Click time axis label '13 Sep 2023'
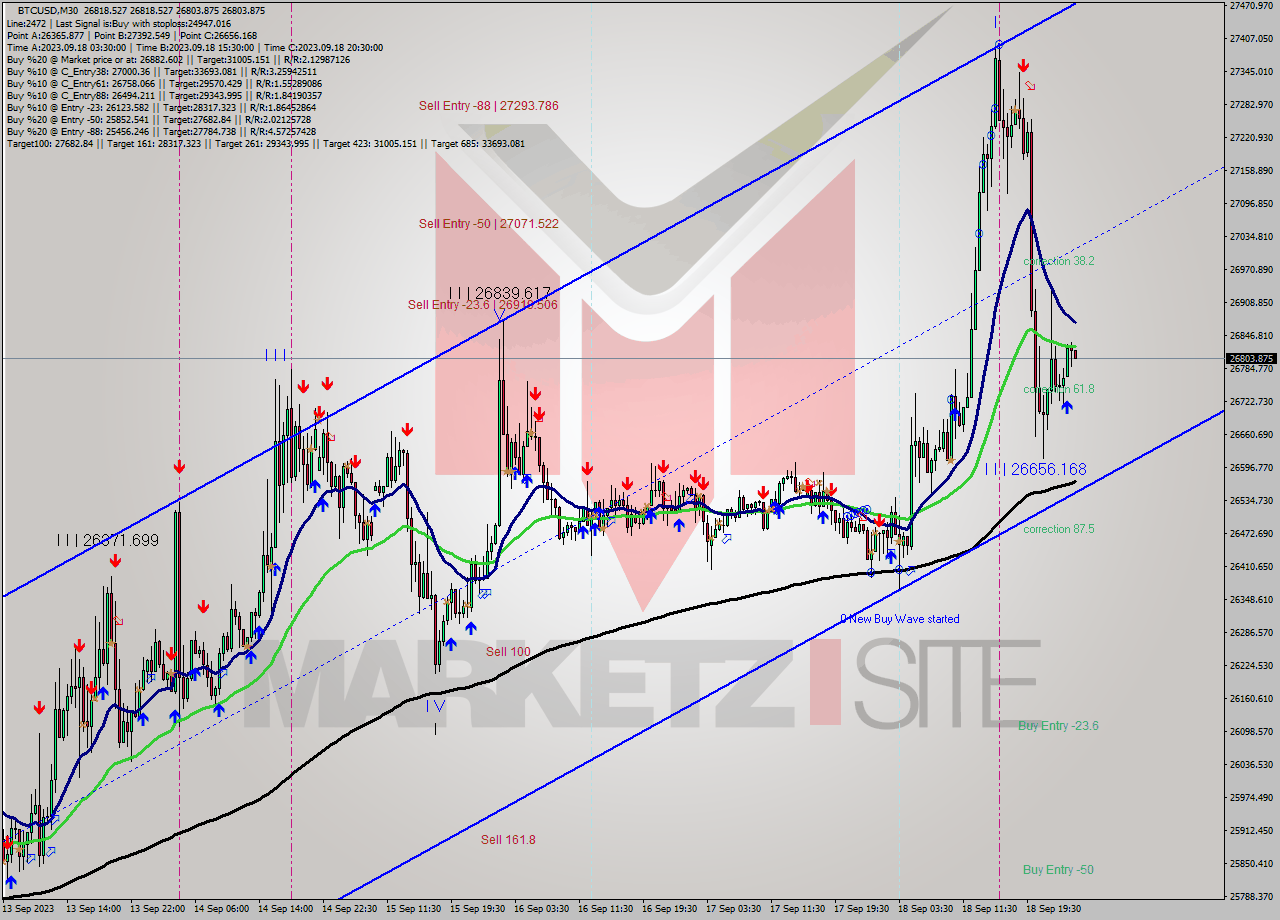This screenshot has width=1280, height=920. pyautogui.click(x=26, y=909)
